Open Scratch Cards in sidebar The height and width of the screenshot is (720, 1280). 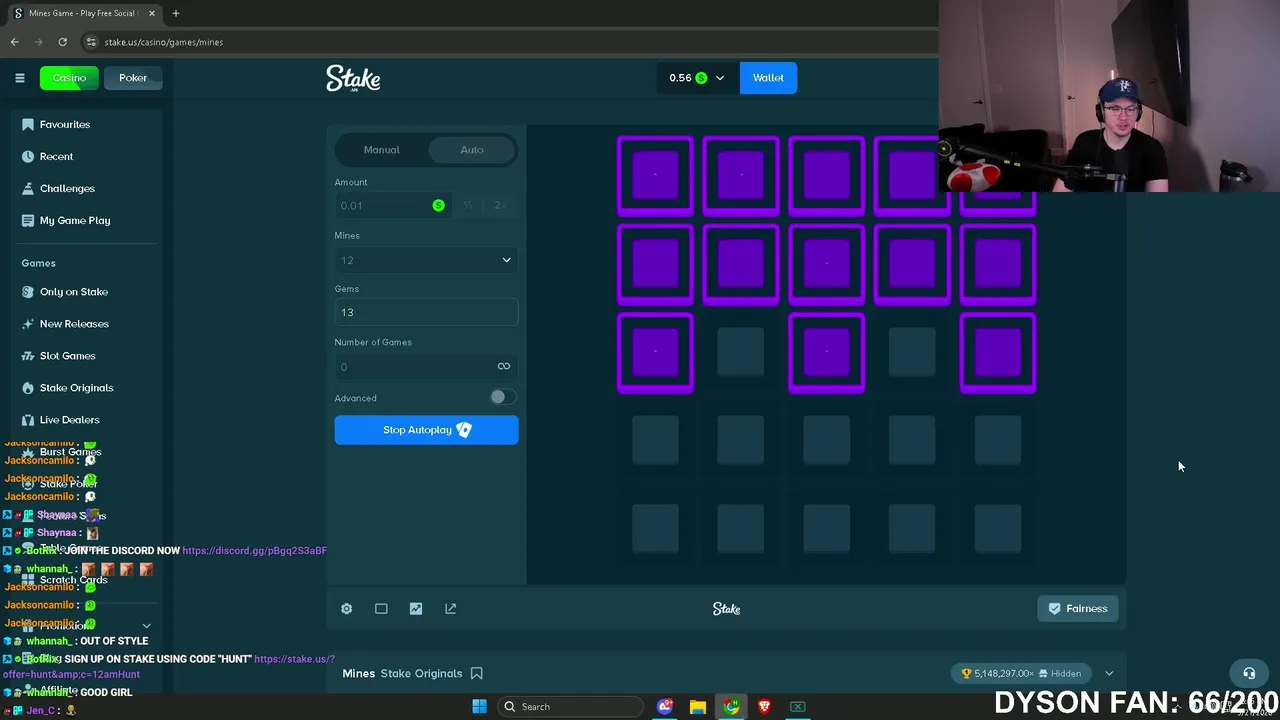point(73,580)
